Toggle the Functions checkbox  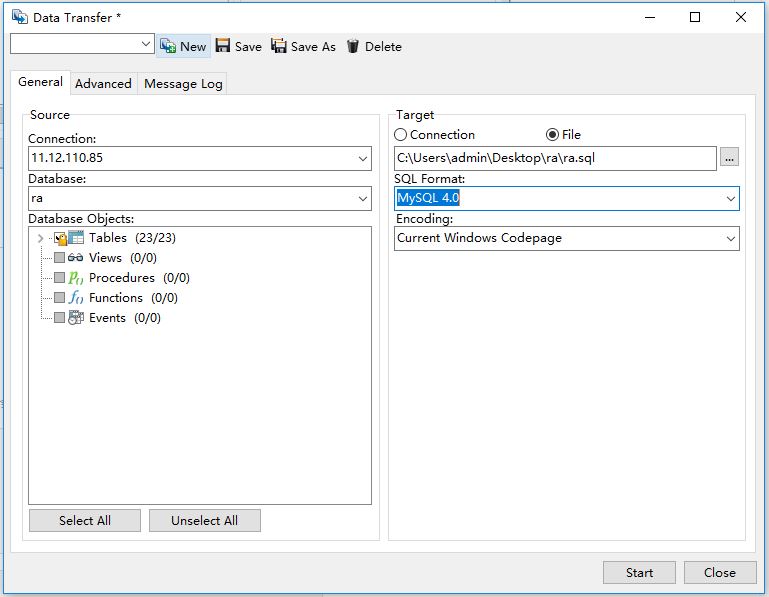pos(59,298)
